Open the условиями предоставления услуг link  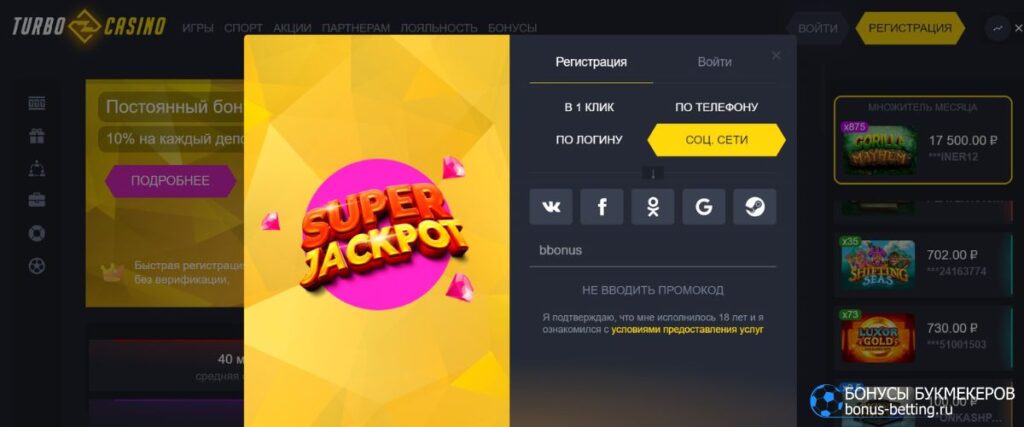687,330
